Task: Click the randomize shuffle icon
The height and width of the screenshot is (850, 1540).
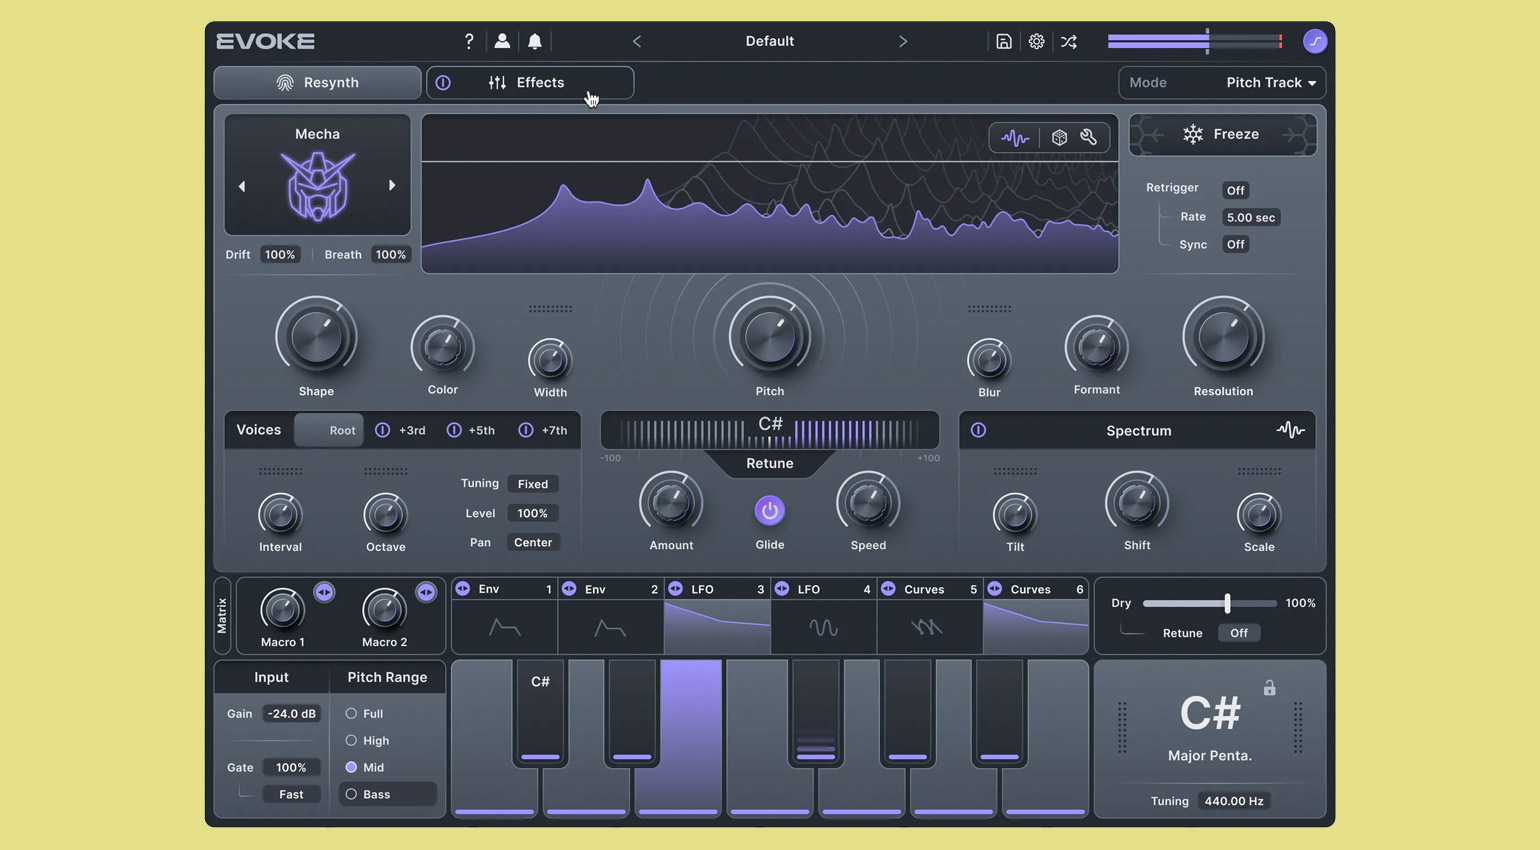Action: pos(1069,41)
